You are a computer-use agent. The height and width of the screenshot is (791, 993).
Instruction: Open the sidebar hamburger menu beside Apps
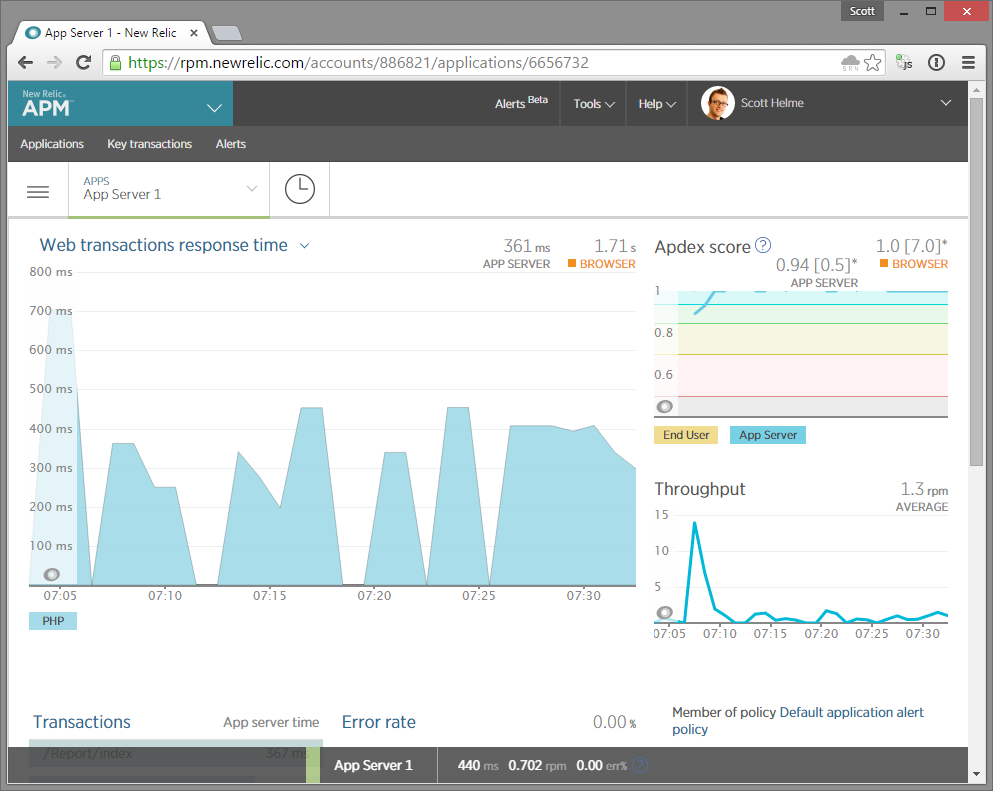pyautogui.click(x=38, y=191)
